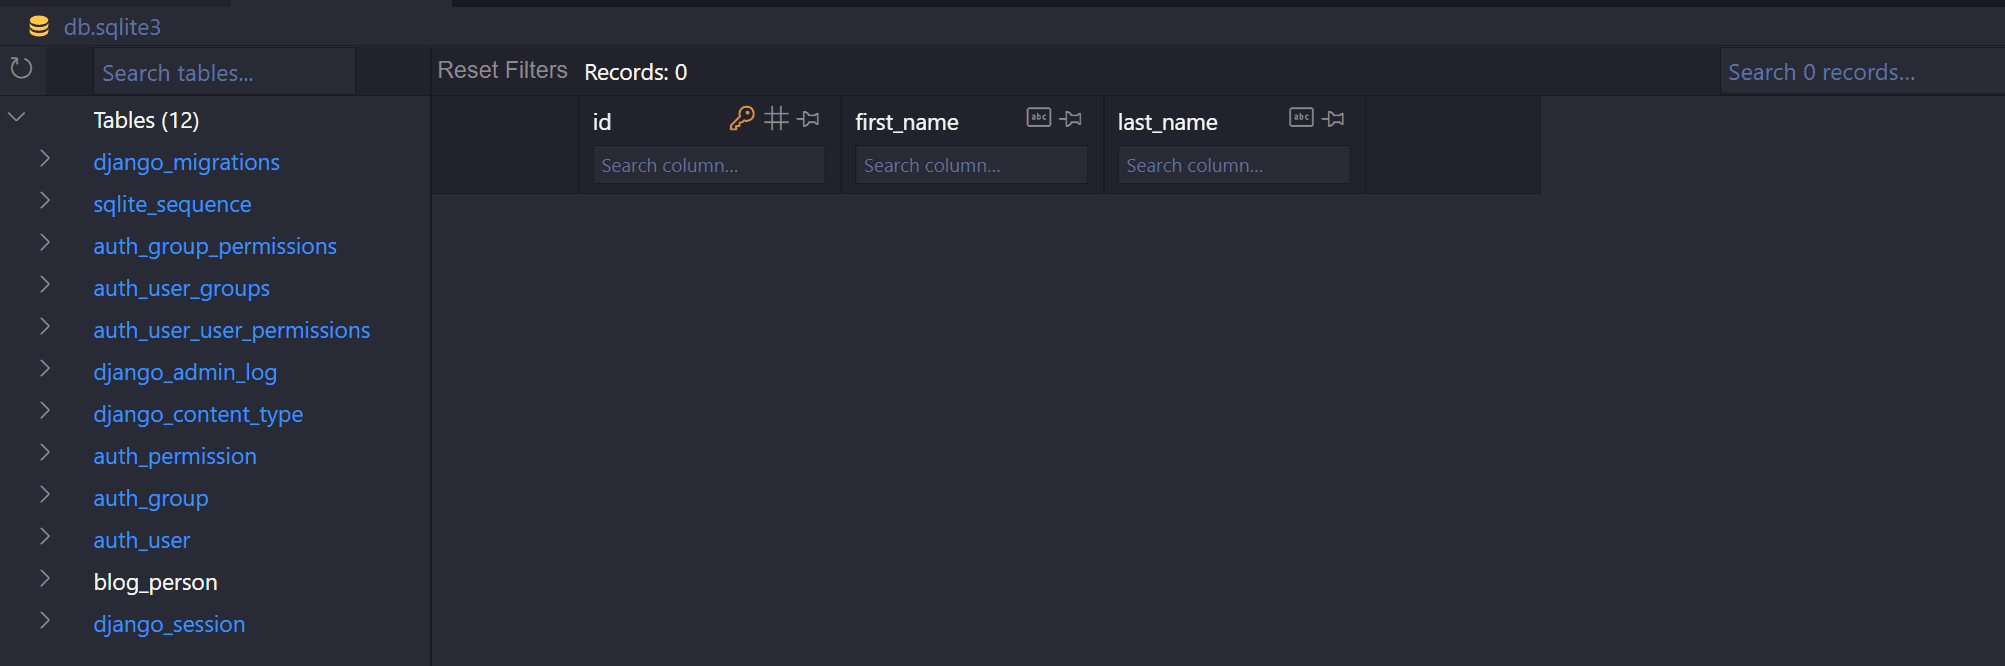The width and height of the screenshot is (2005, 666).
Task: Pin the id column
Action: pos(809,119)
